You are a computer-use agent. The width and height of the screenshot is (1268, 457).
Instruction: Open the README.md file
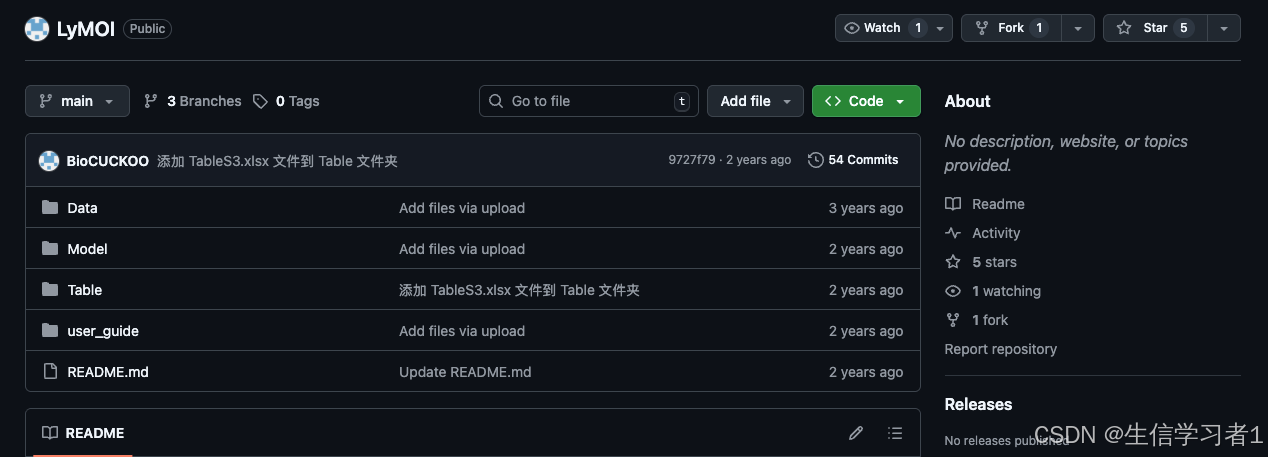tap(107, 372)
